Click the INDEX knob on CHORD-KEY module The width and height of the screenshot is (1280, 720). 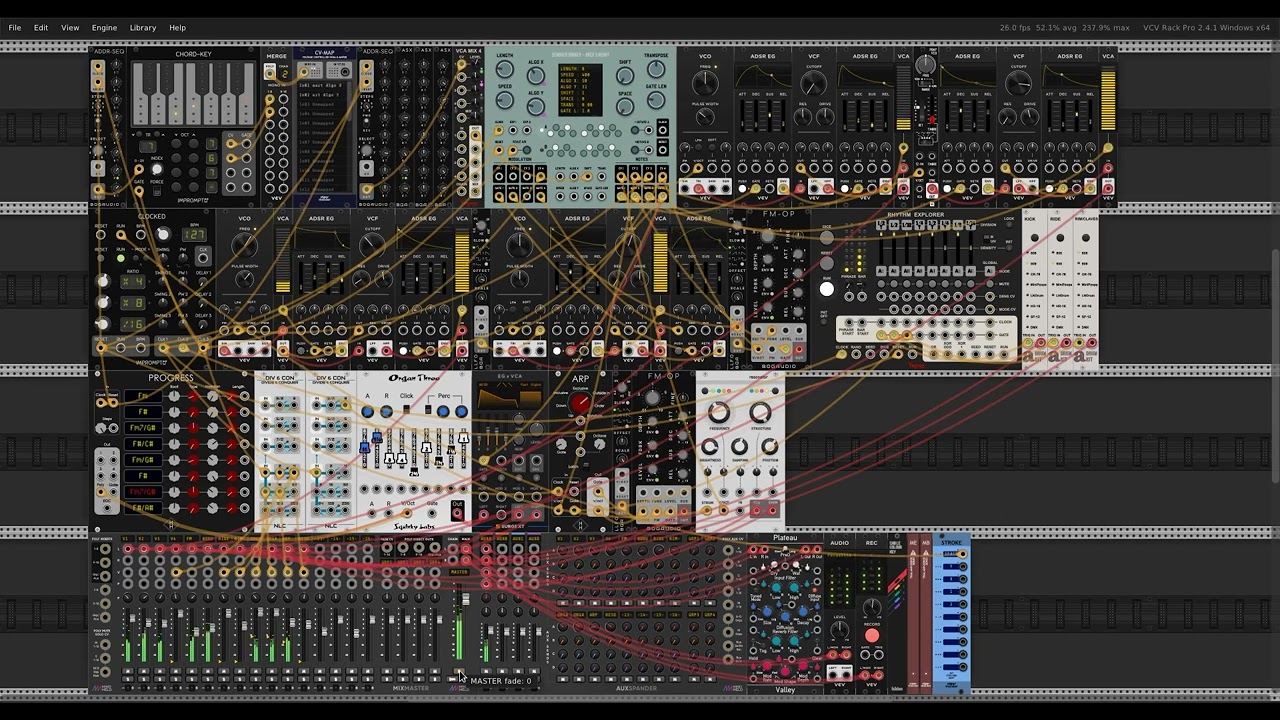click(156, 169)
